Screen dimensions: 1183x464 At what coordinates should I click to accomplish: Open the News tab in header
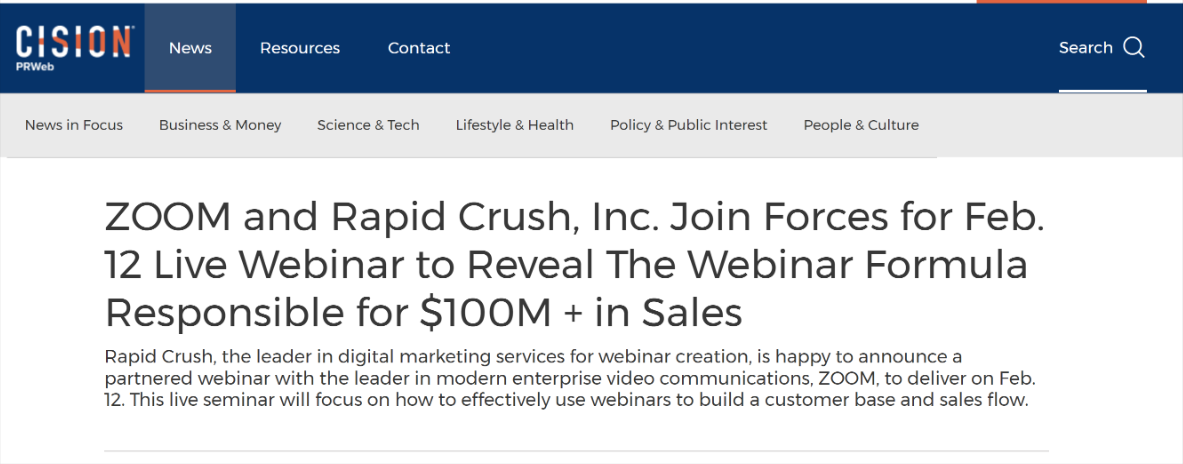190,48
